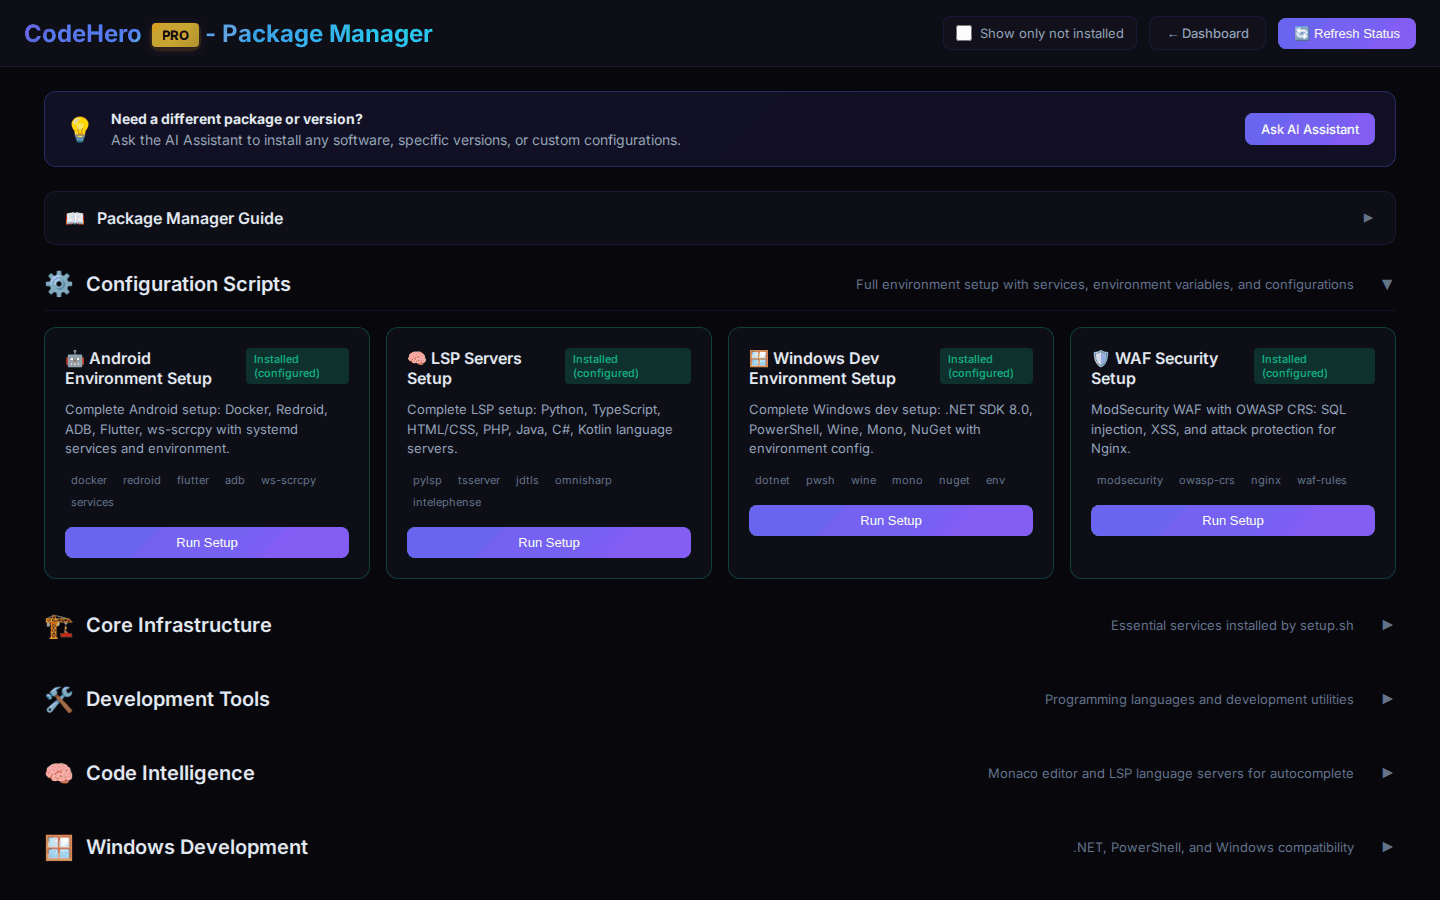
Task: Click the window icon beside Windows Development
Action: (58, 847)
